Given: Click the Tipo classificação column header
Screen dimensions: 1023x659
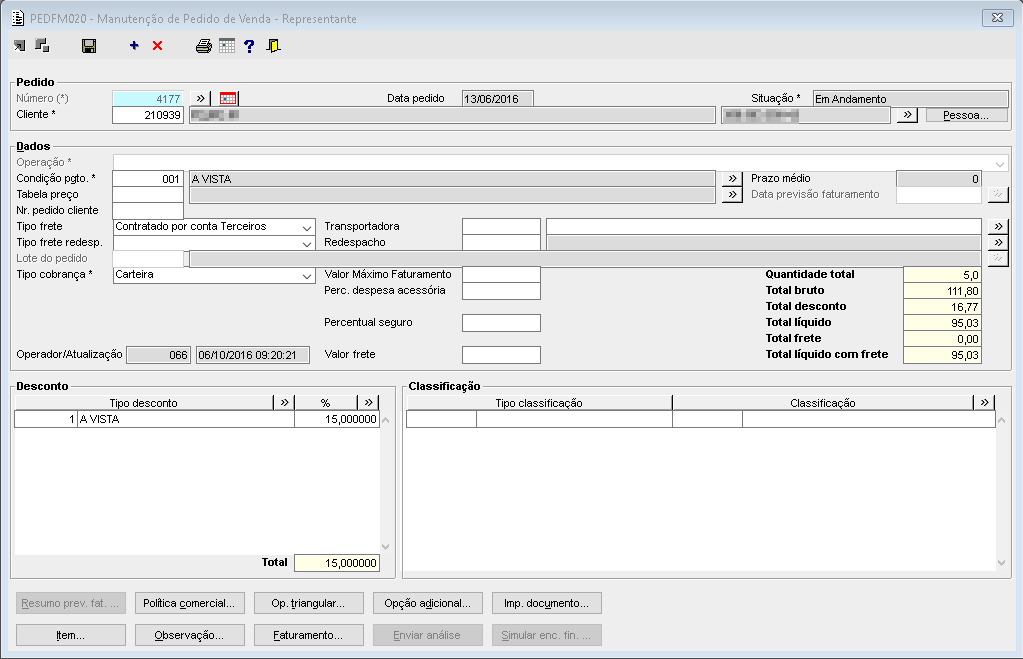Looking at the screenshot, I should click(x=539, y=403).
